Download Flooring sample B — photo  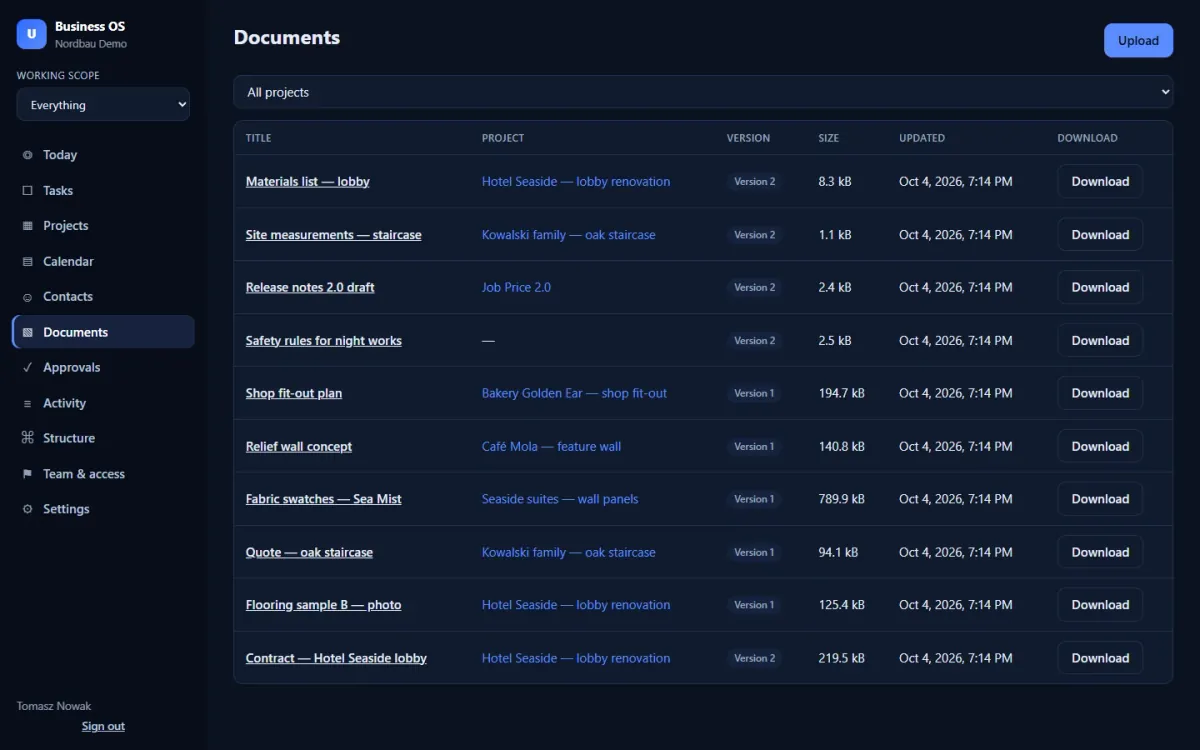1100,605
